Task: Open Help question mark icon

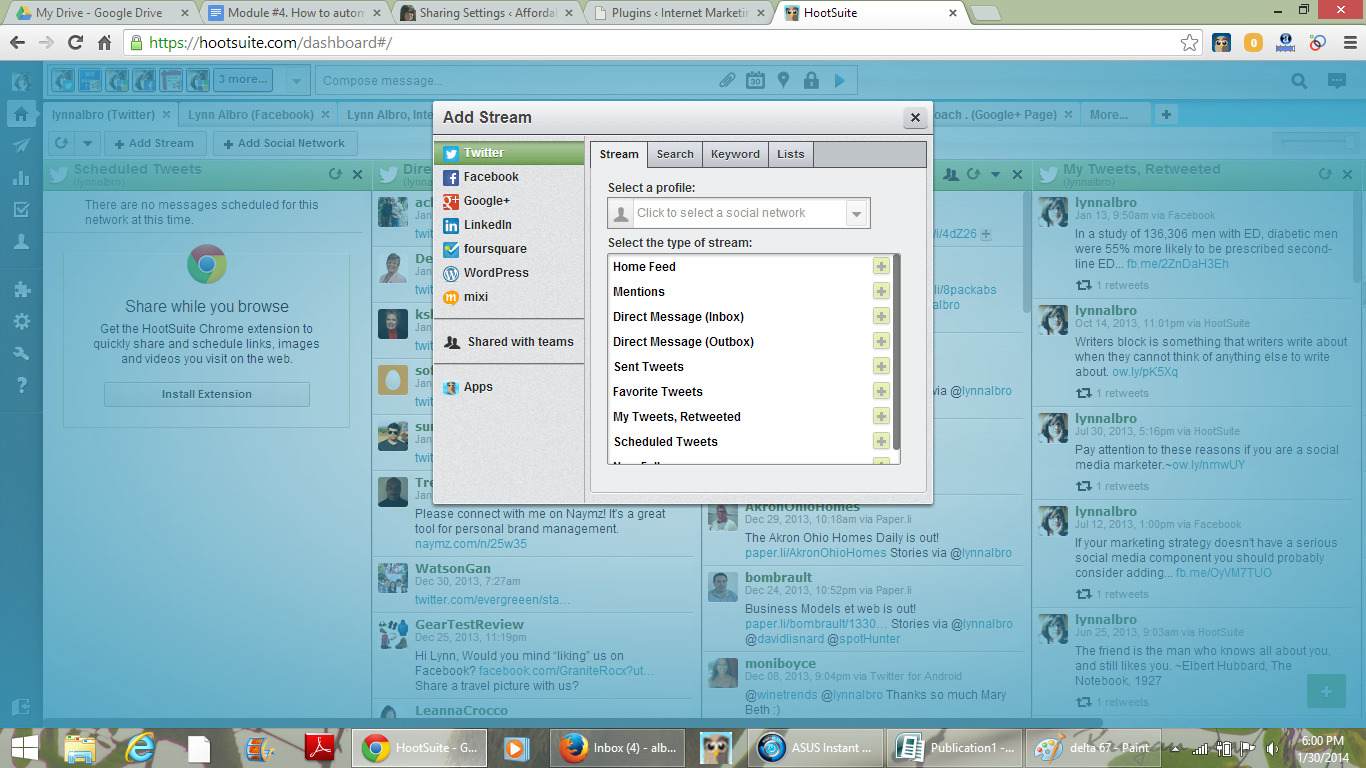Action: click(x=21, y=385)
